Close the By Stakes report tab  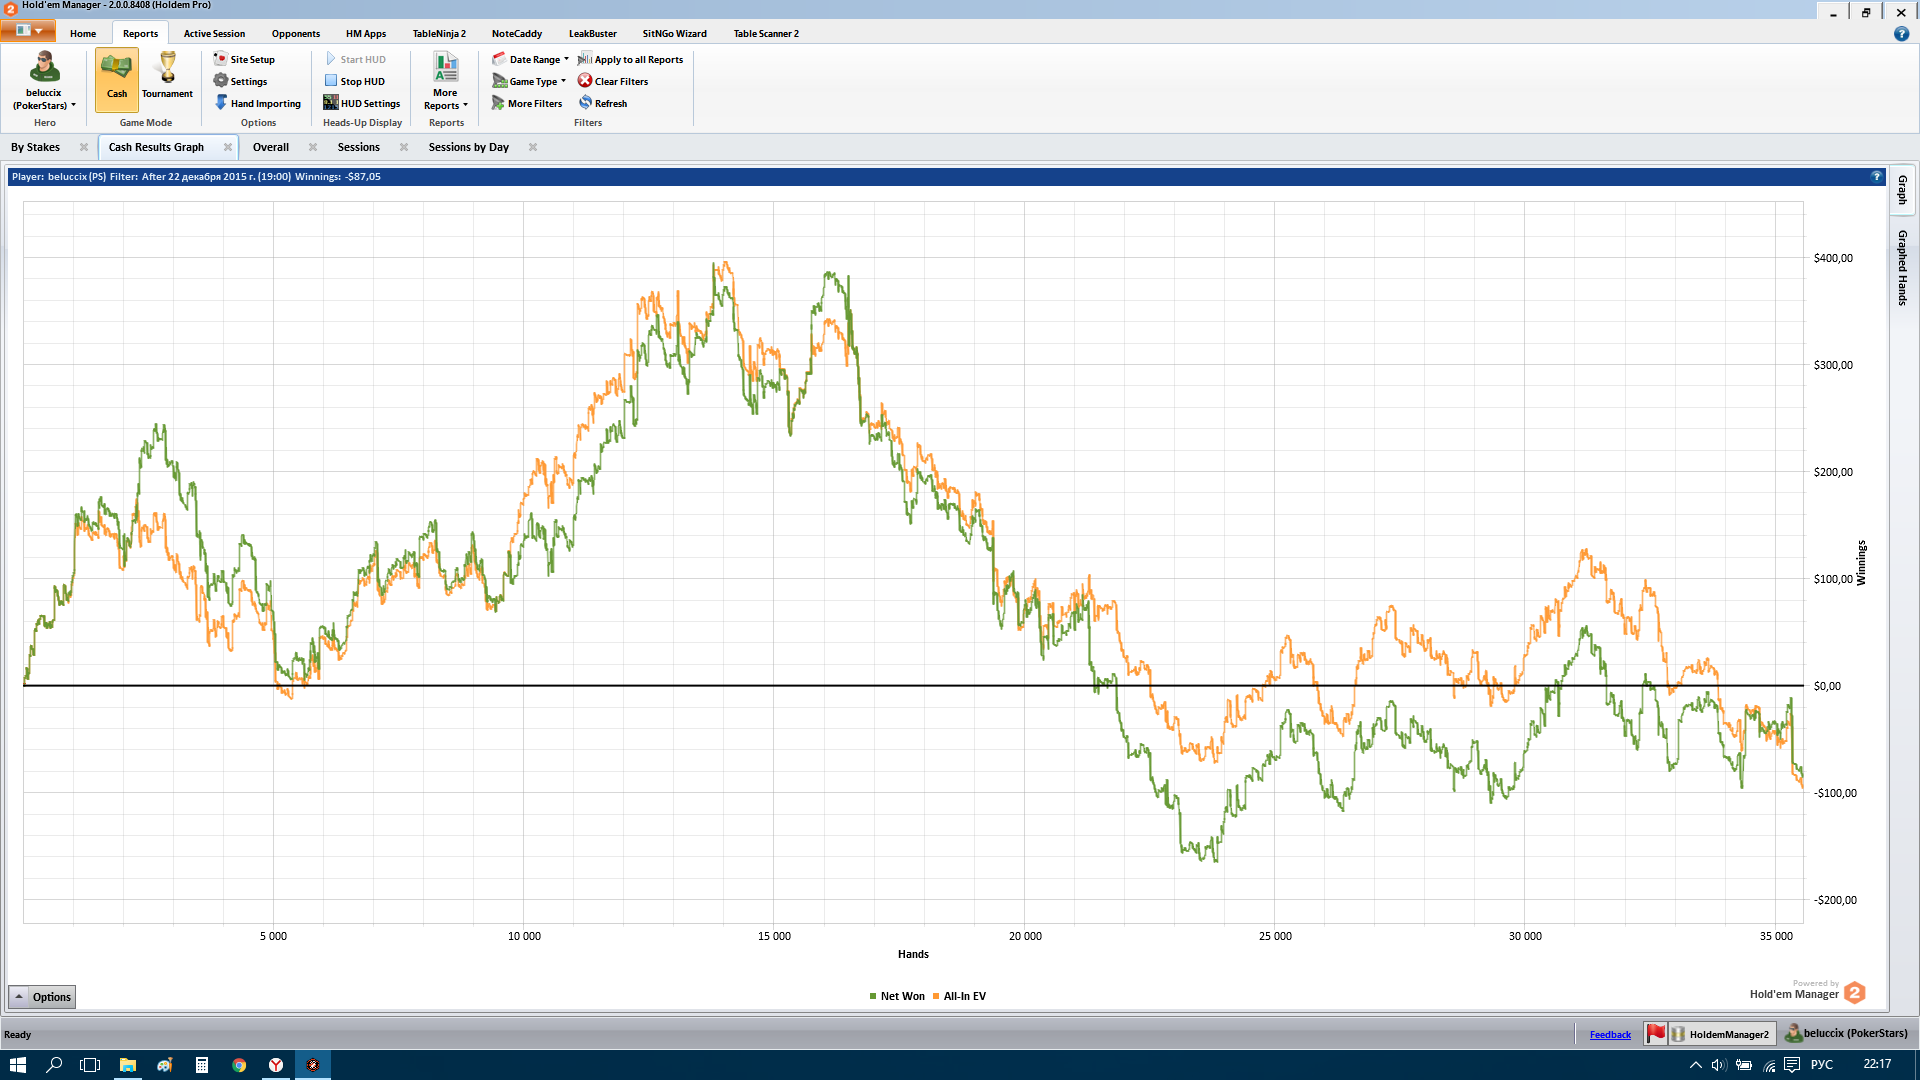tap(84, 147)
